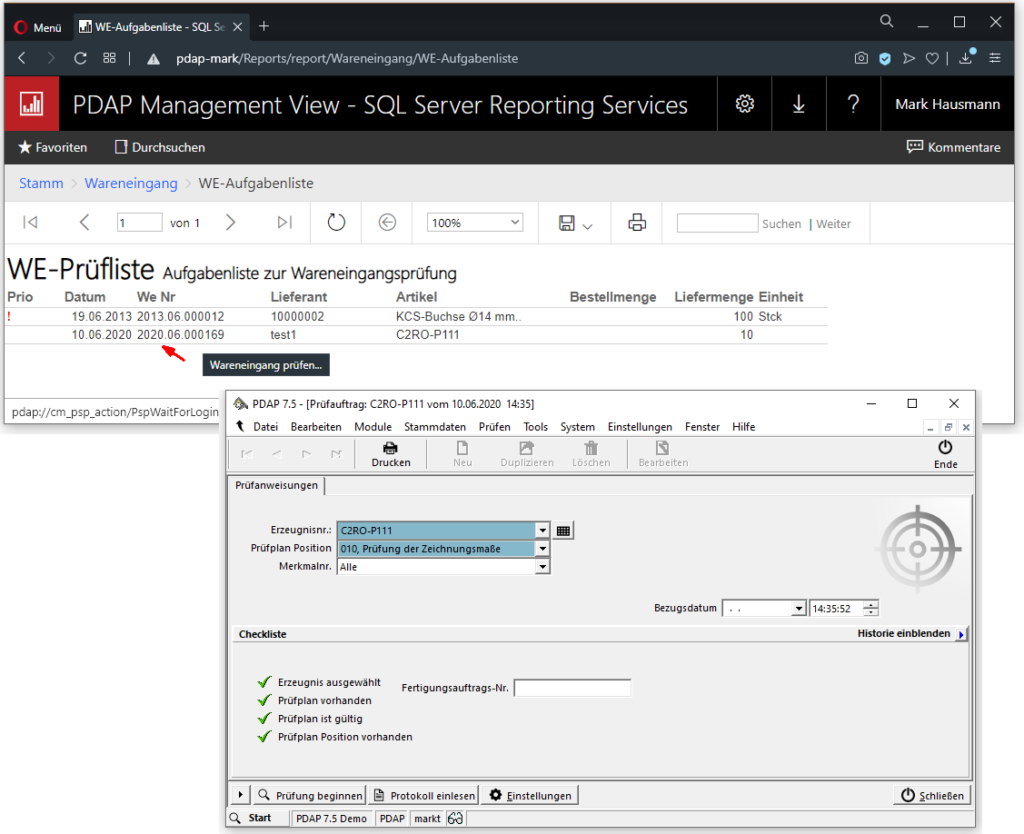Open Opera speed dial grid icon

(109, 58)
